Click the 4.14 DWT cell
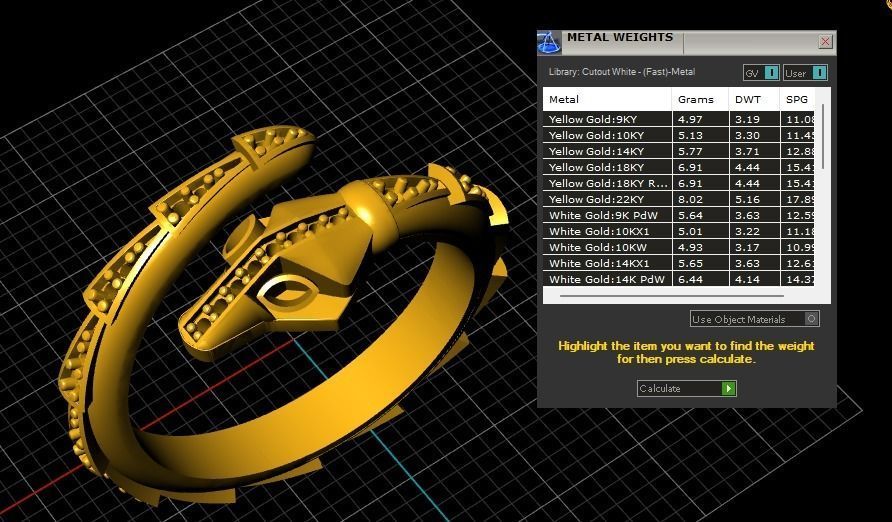This screenshot has height=522, width=892. click(754, 279)
